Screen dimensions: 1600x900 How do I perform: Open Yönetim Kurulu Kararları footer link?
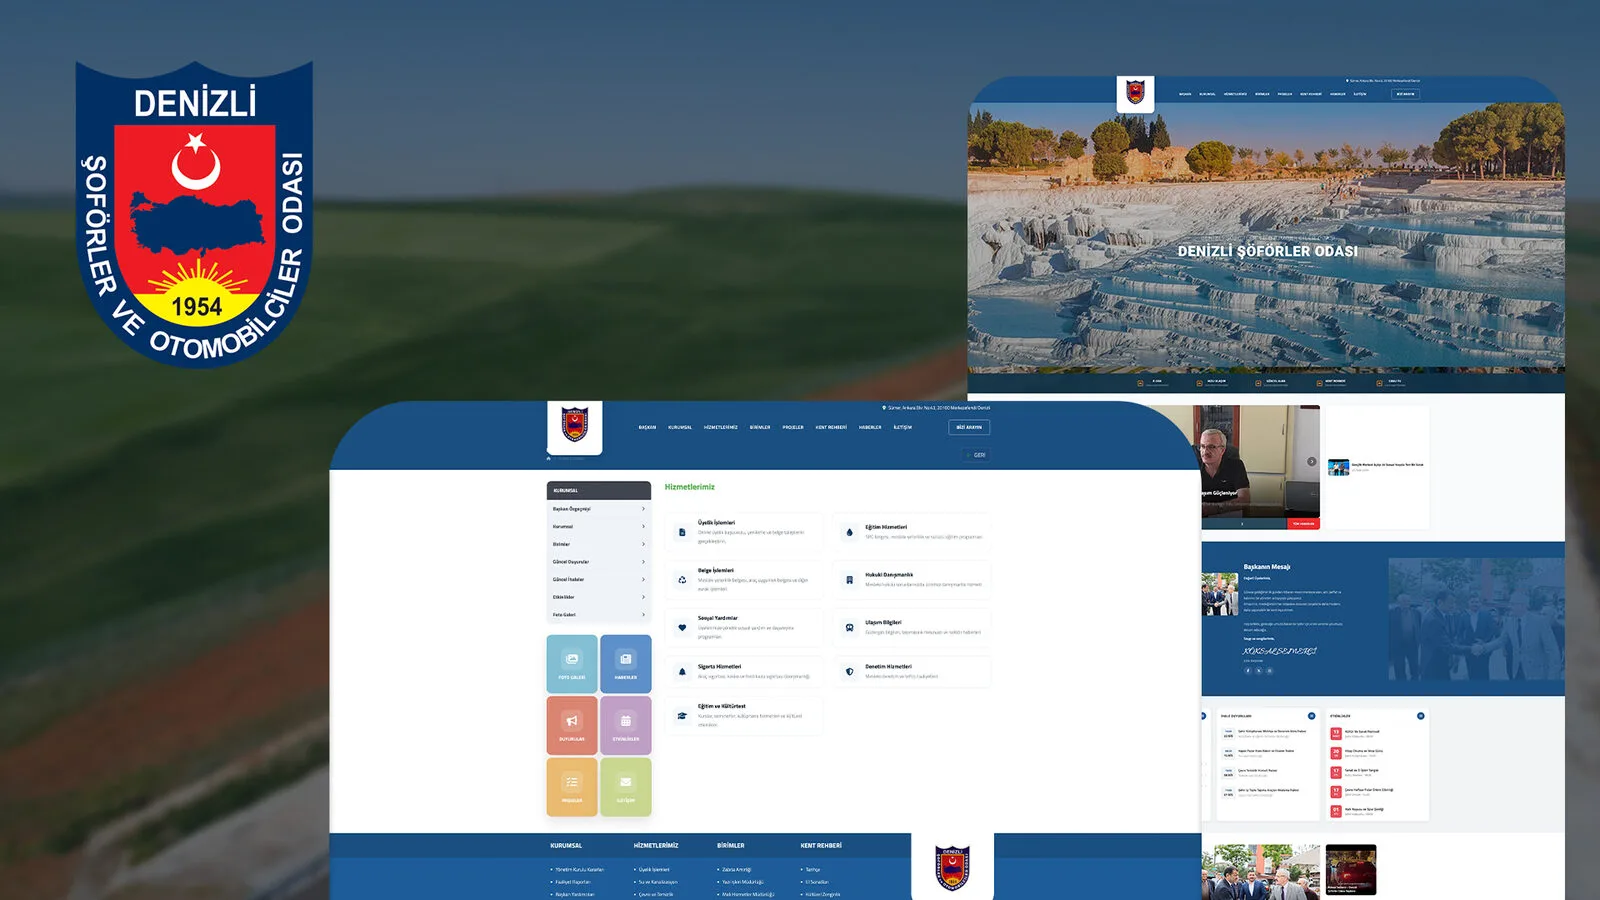580,870
